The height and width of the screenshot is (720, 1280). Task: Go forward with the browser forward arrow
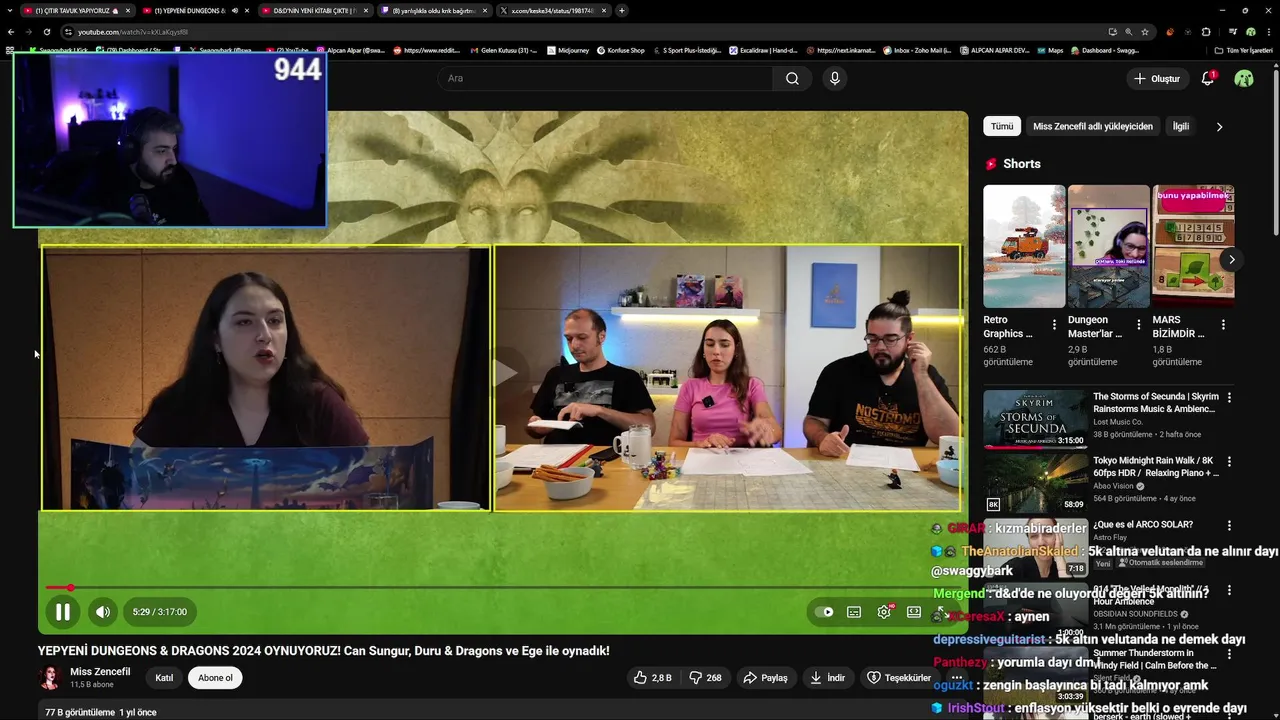(x=28, y=32)
